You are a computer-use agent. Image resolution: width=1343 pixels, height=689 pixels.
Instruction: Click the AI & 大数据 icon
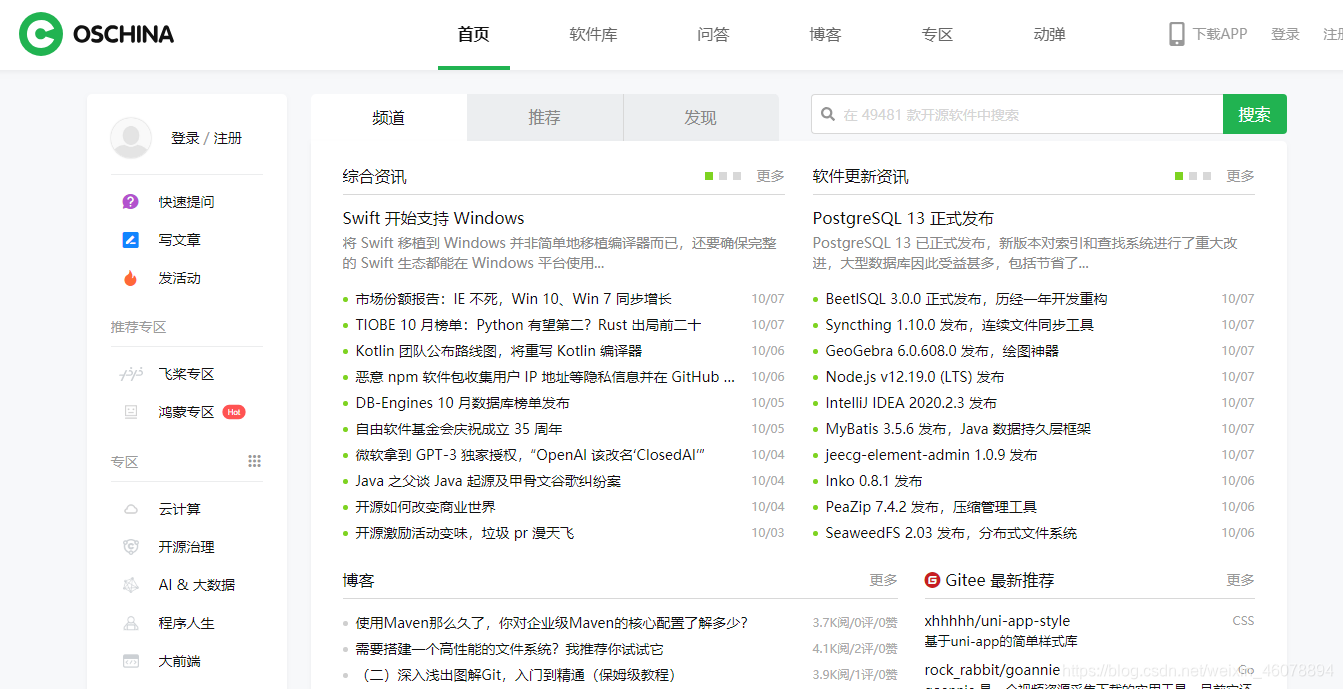coord(131,585)
